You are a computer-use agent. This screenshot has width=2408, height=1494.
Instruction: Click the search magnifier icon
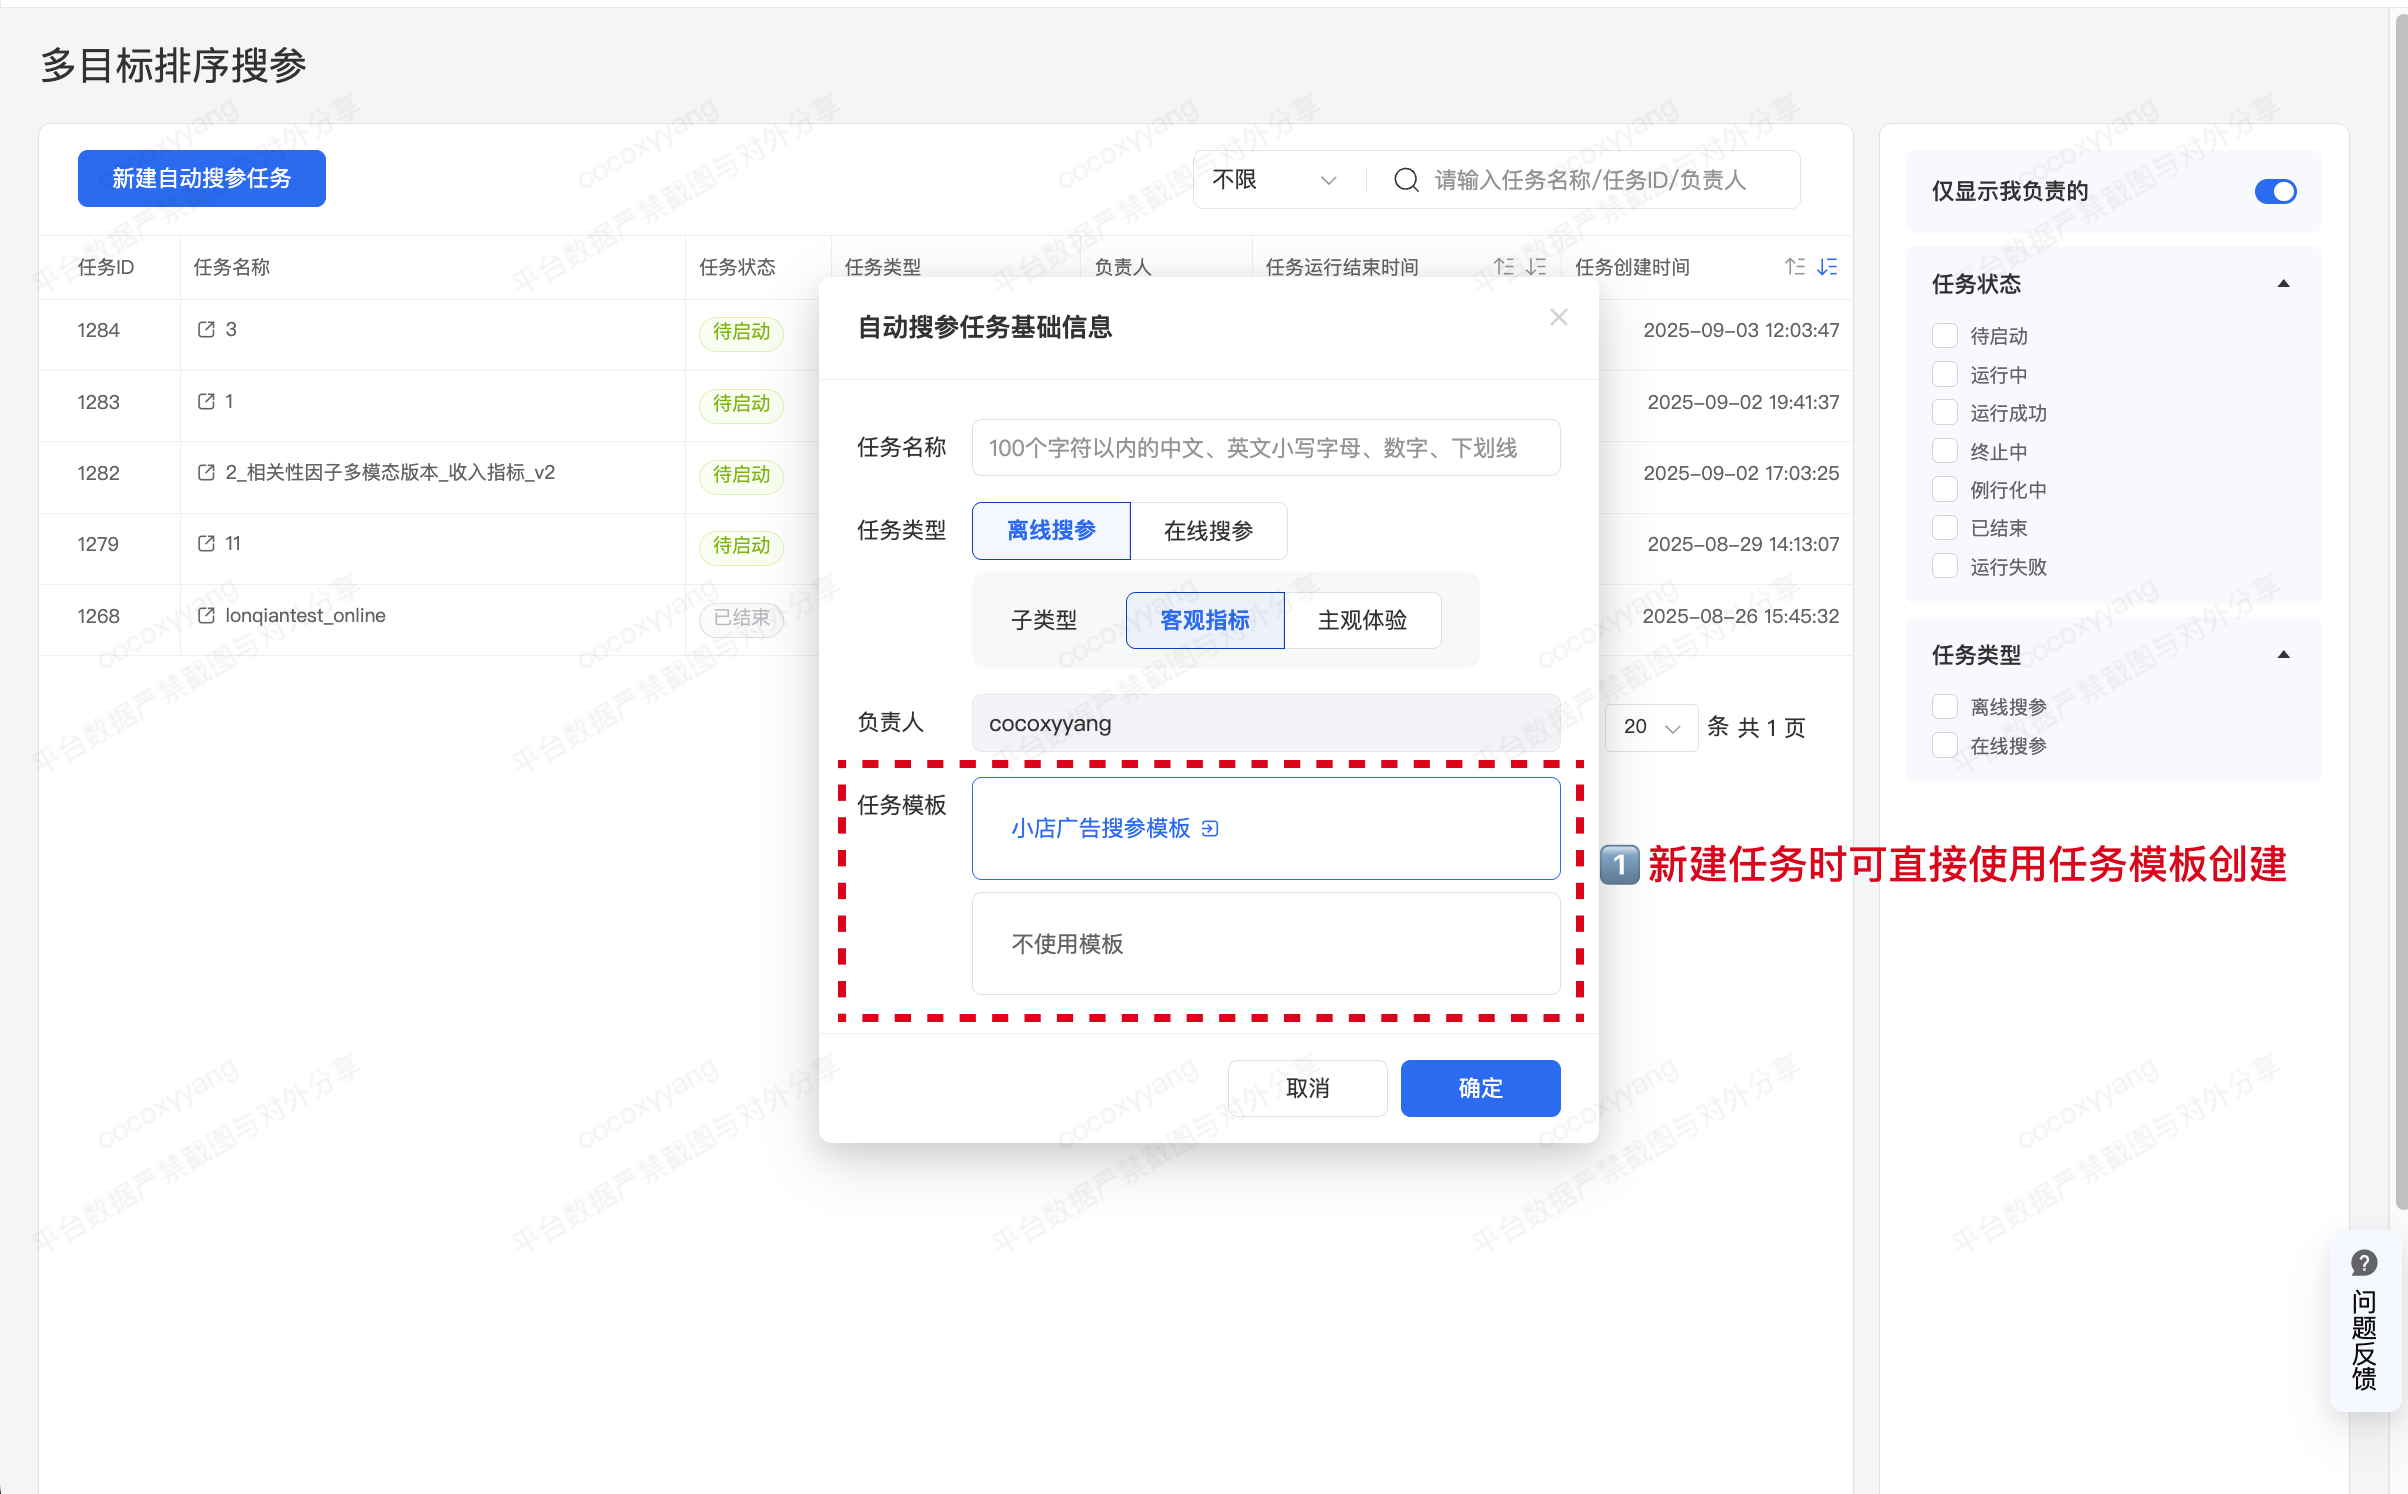tap(1406, 180)
